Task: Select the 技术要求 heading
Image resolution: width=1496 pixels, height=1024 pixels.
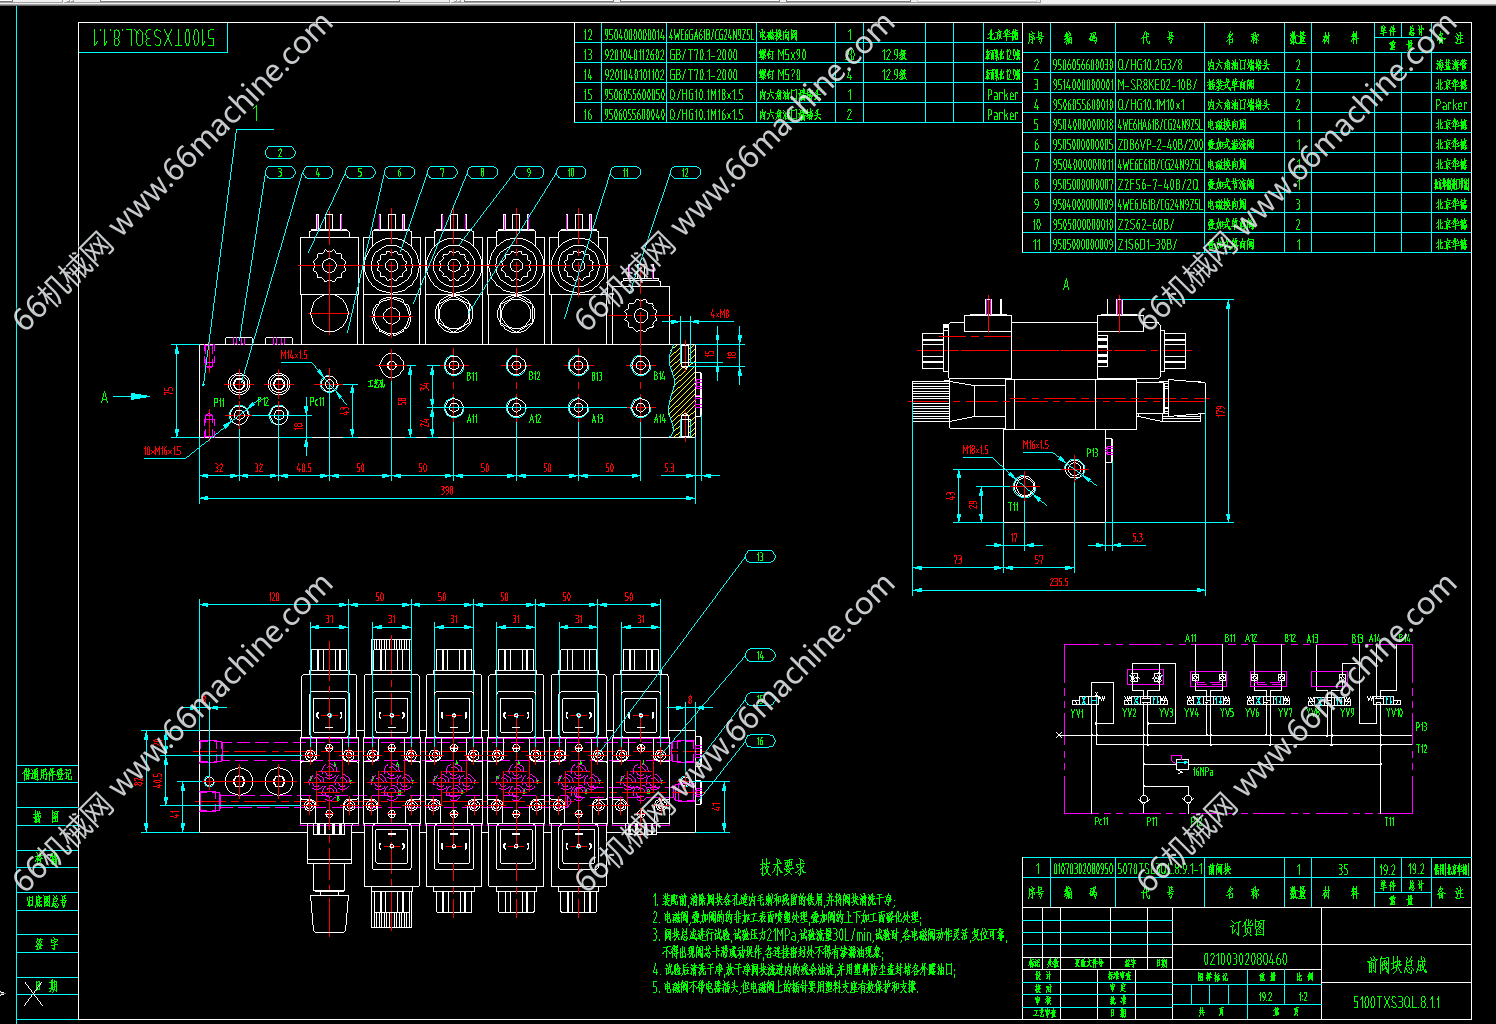Action: [782, 867]
